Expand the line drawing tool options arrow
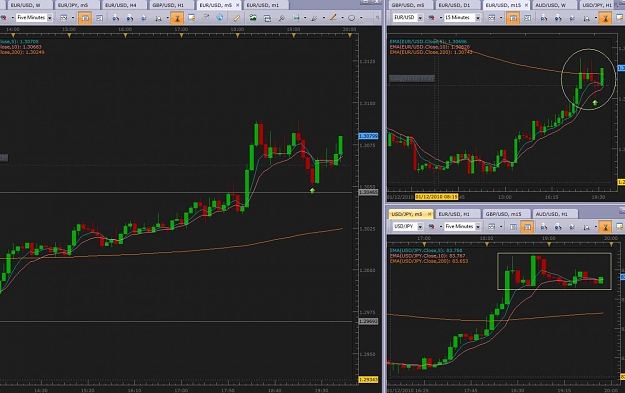The height and width of the screenshot is (393, 625). [x=342, y=18]
